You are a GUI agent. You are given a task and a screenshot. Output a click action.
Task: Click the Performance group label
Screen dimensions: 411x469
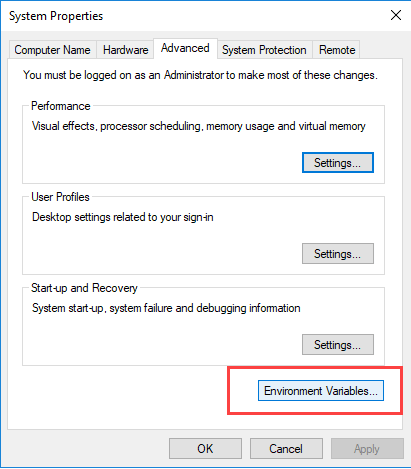(61, 106)
